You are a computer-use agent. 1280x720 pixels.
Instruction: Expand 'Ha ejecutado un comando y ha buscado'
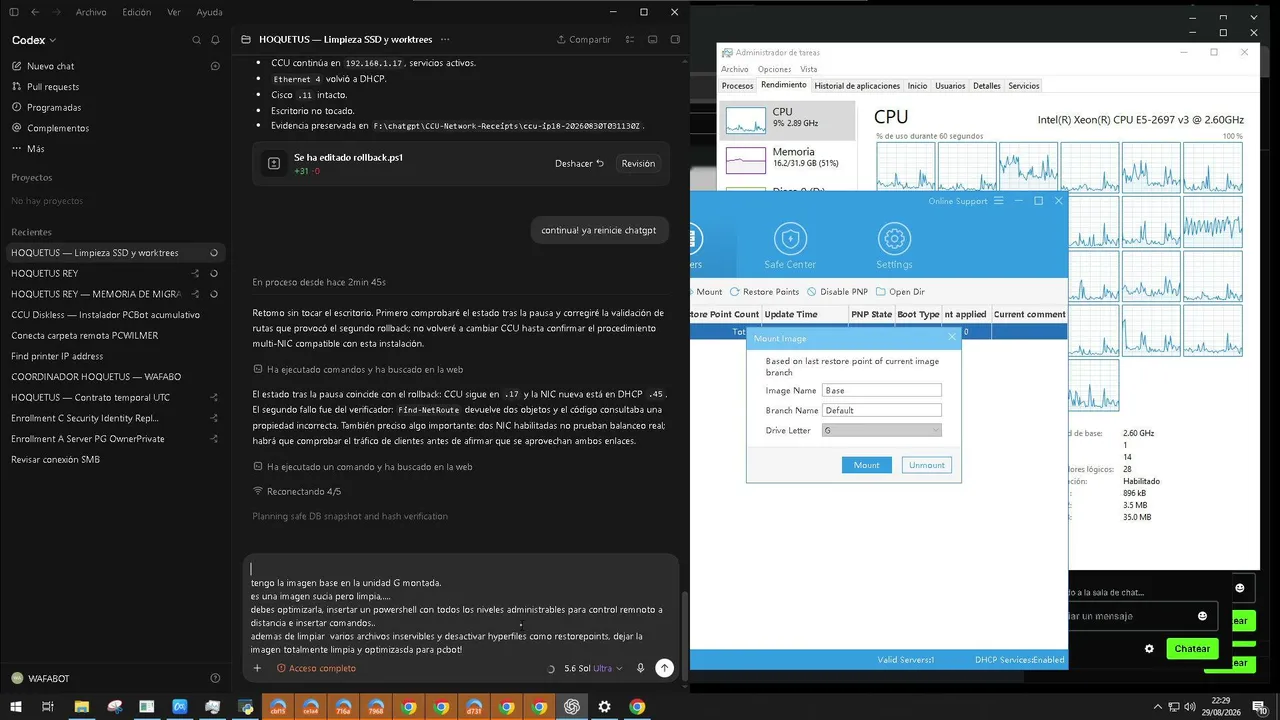point(362,466)
